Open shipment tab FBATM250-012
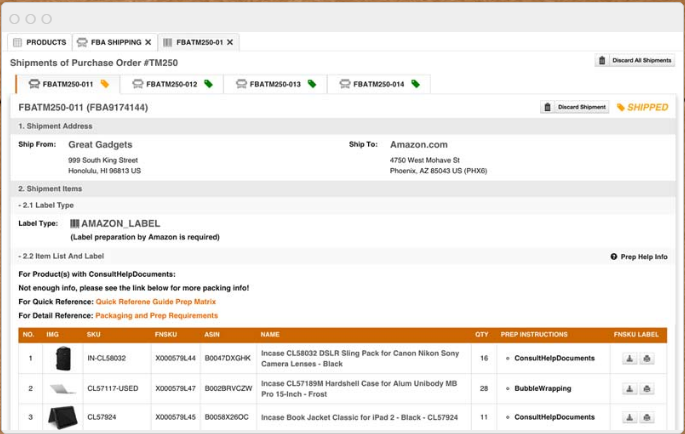The image size is (685, 434). [x=172, y=84]
